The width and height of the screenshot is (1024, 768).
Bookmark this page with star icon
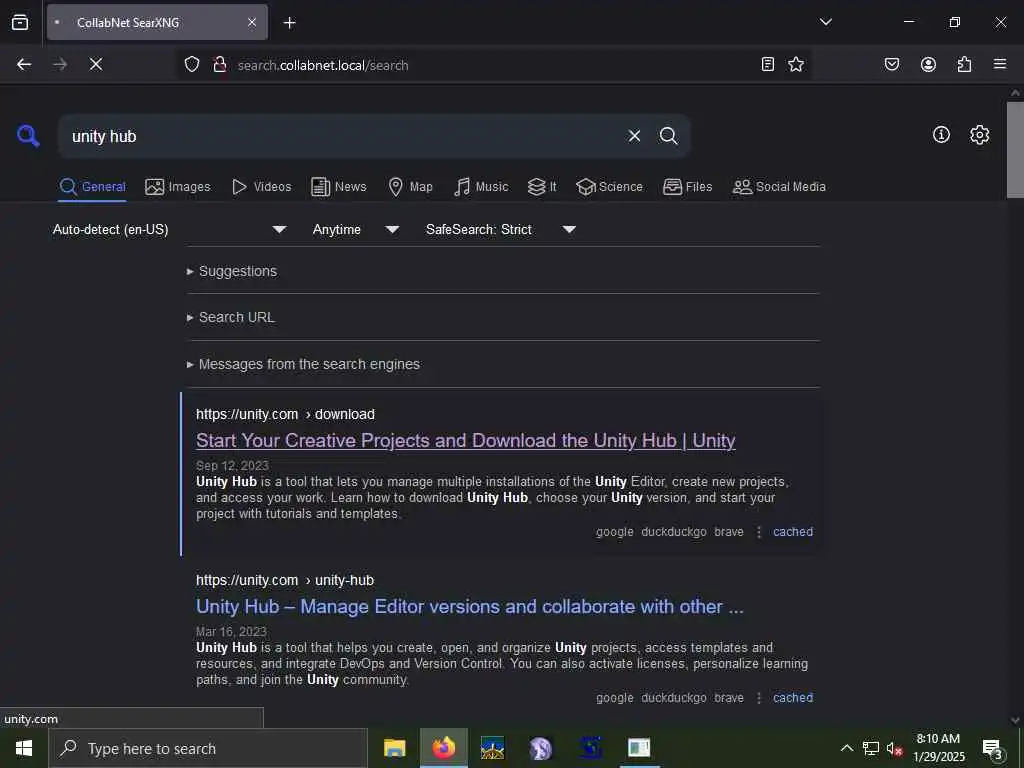tap(795, 64)
